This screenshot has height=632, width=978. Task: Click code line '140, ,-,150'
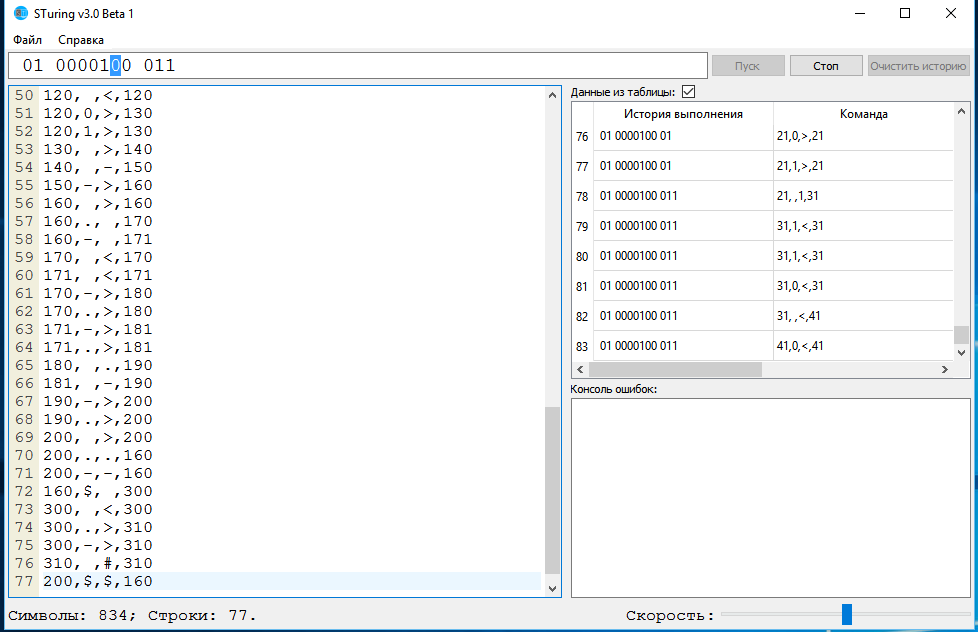tap(98, 167)
